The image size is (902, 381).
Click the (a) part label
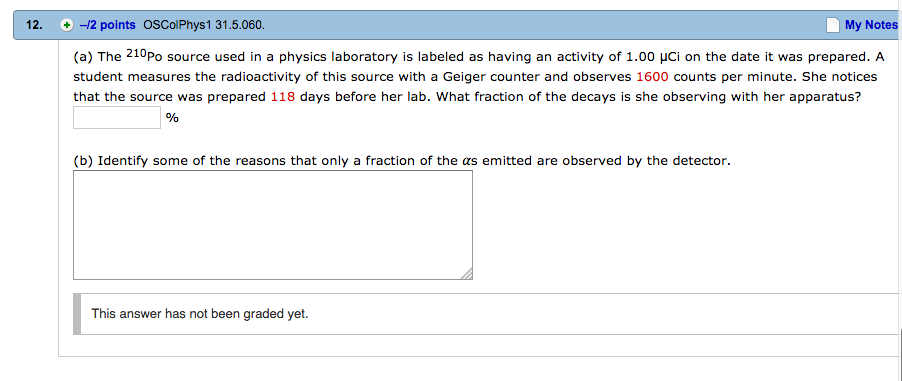[x=84, y=57]
